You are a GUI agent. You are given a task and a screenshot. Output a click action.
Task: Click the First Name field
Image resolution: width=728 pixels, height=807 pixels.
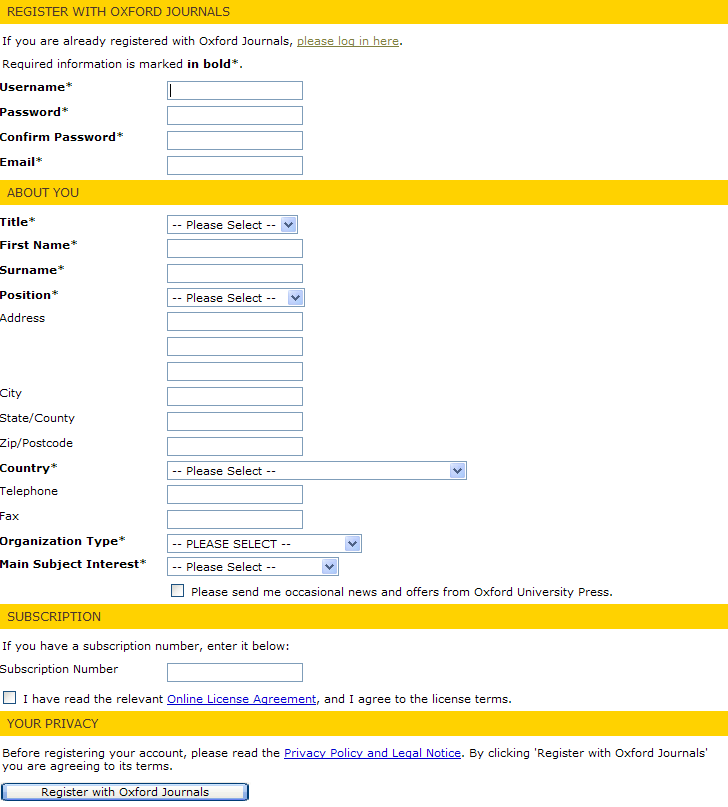point(235,249)
